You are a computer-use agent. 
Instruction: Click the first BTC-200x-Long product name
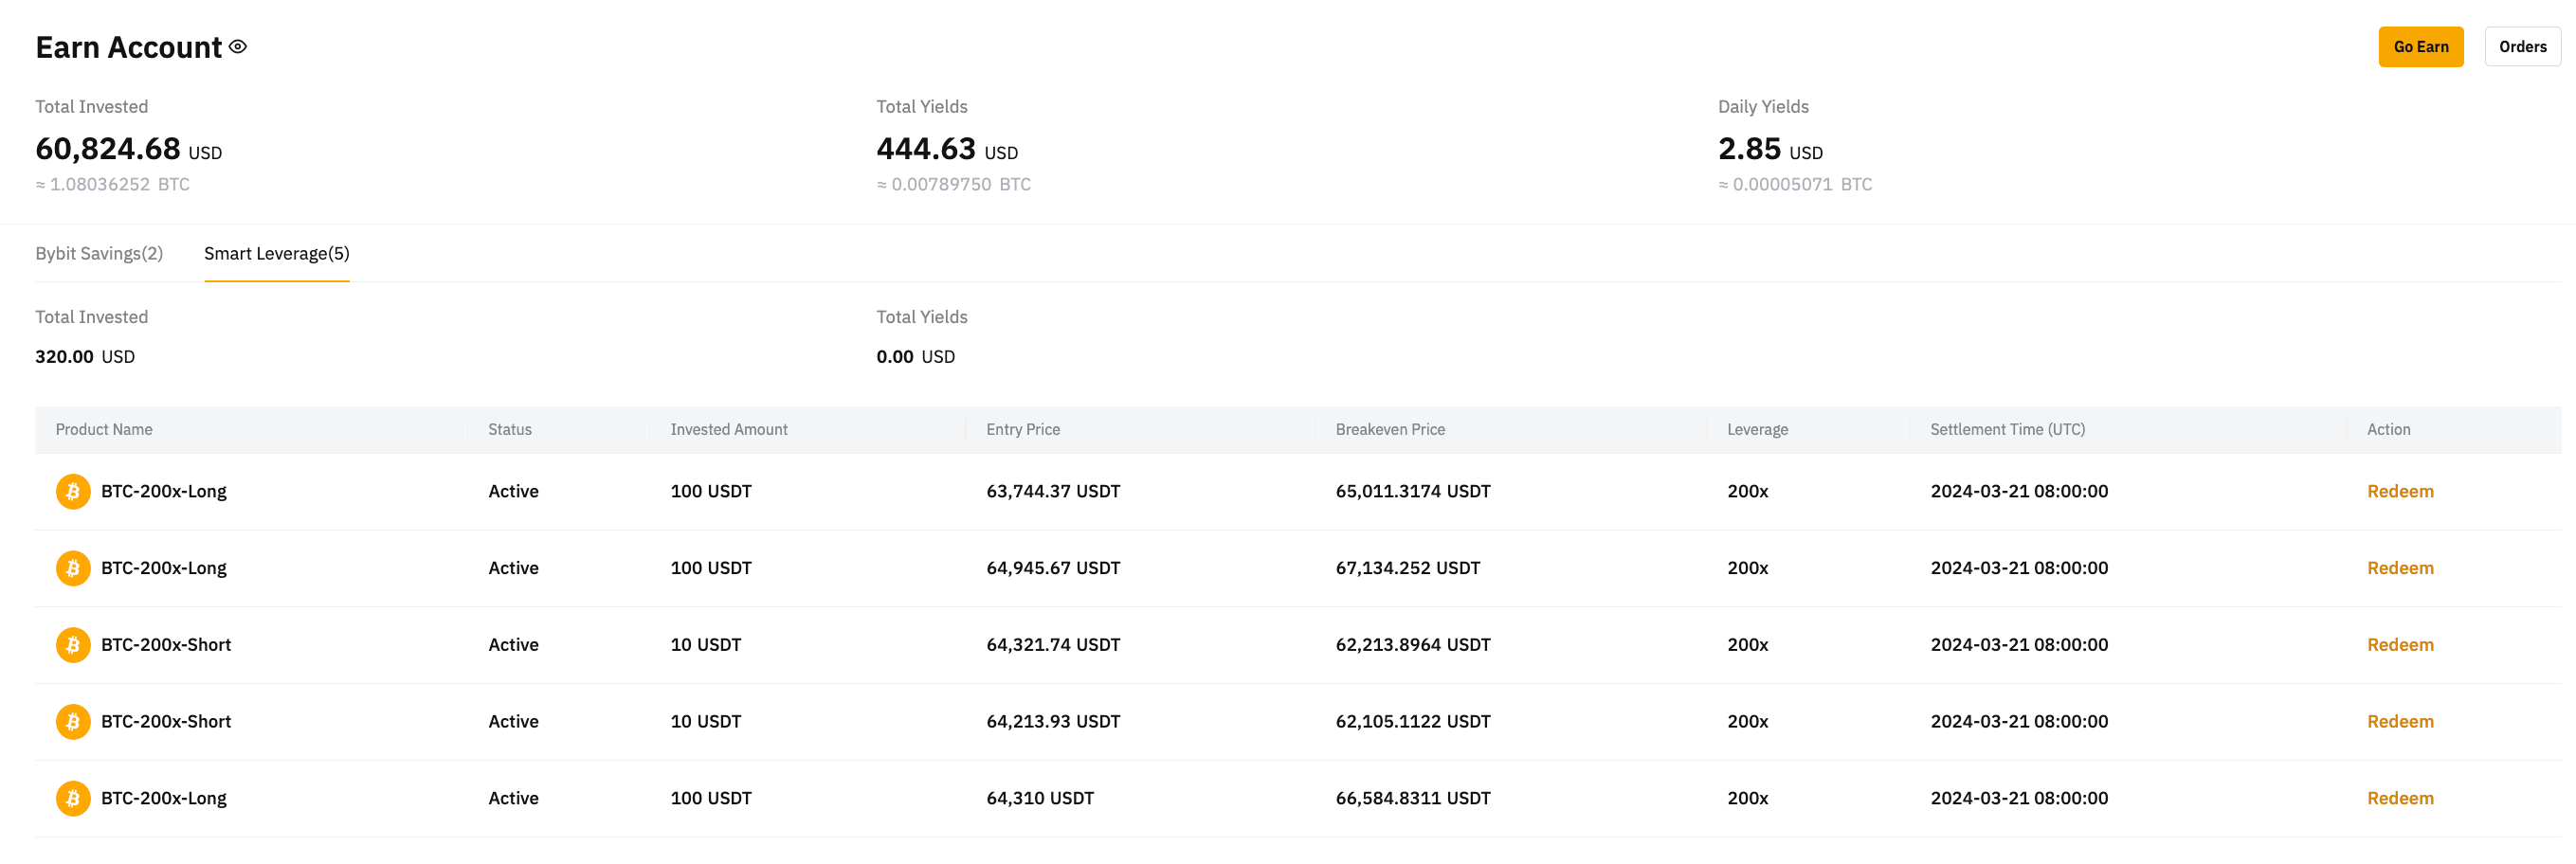click(164, 492)
